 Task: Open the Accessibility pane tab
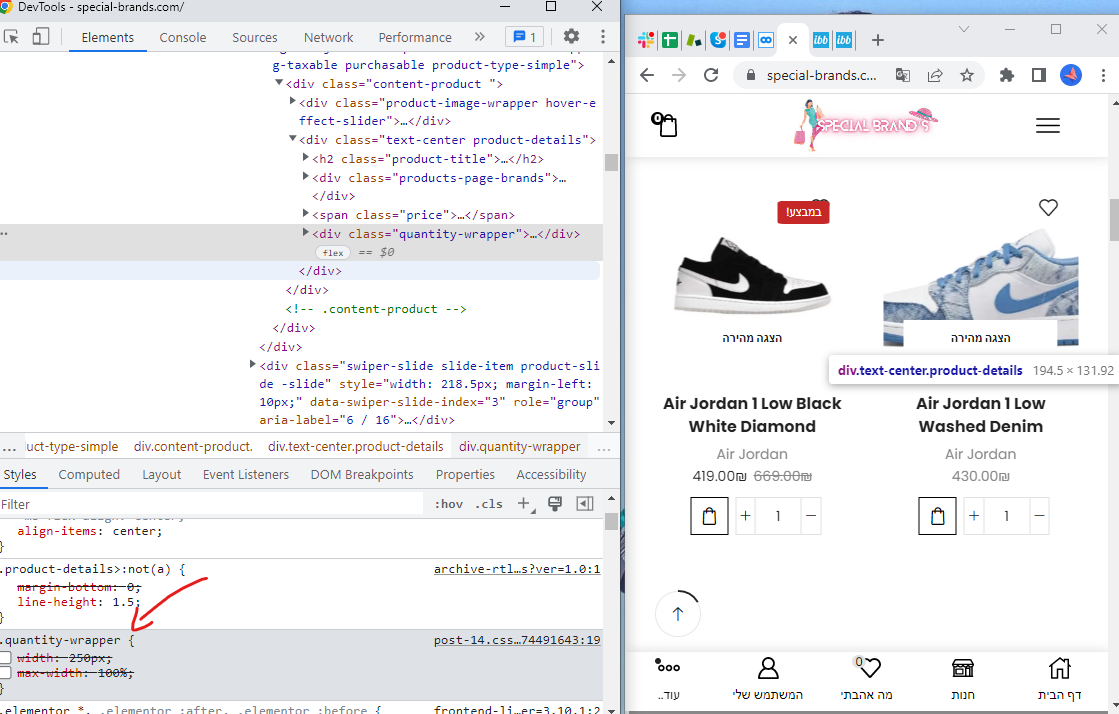pyautogui.click(x=551, y=475)
